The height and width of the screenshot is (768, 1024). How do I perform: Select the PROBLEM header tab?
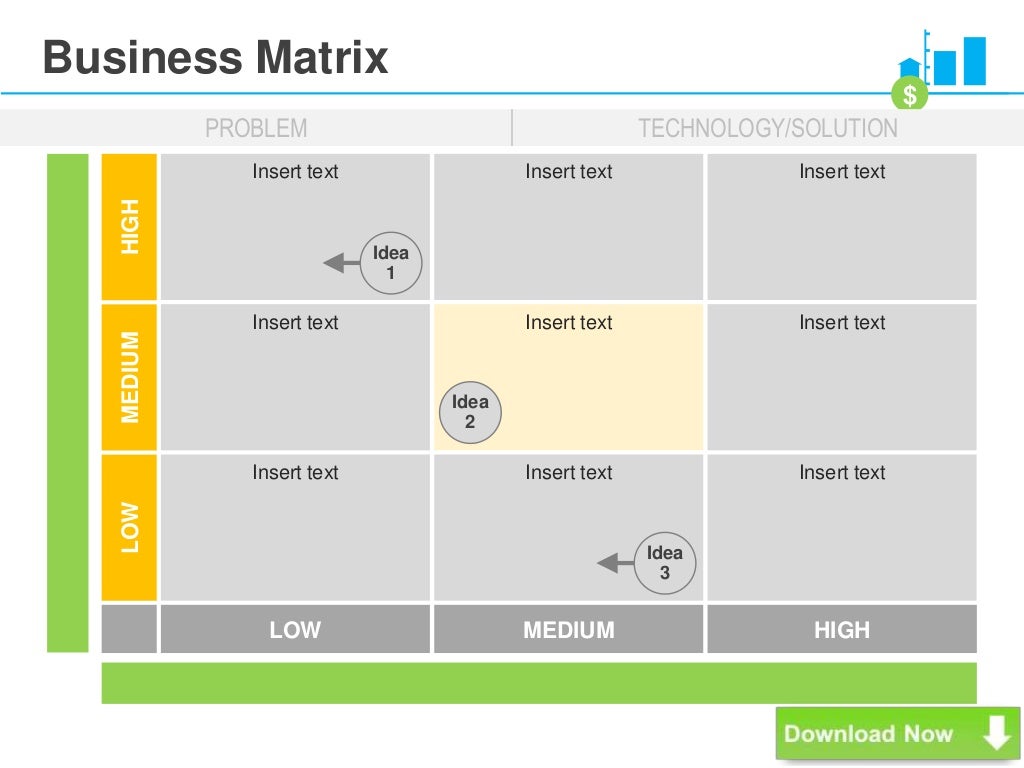pos(256,128)
